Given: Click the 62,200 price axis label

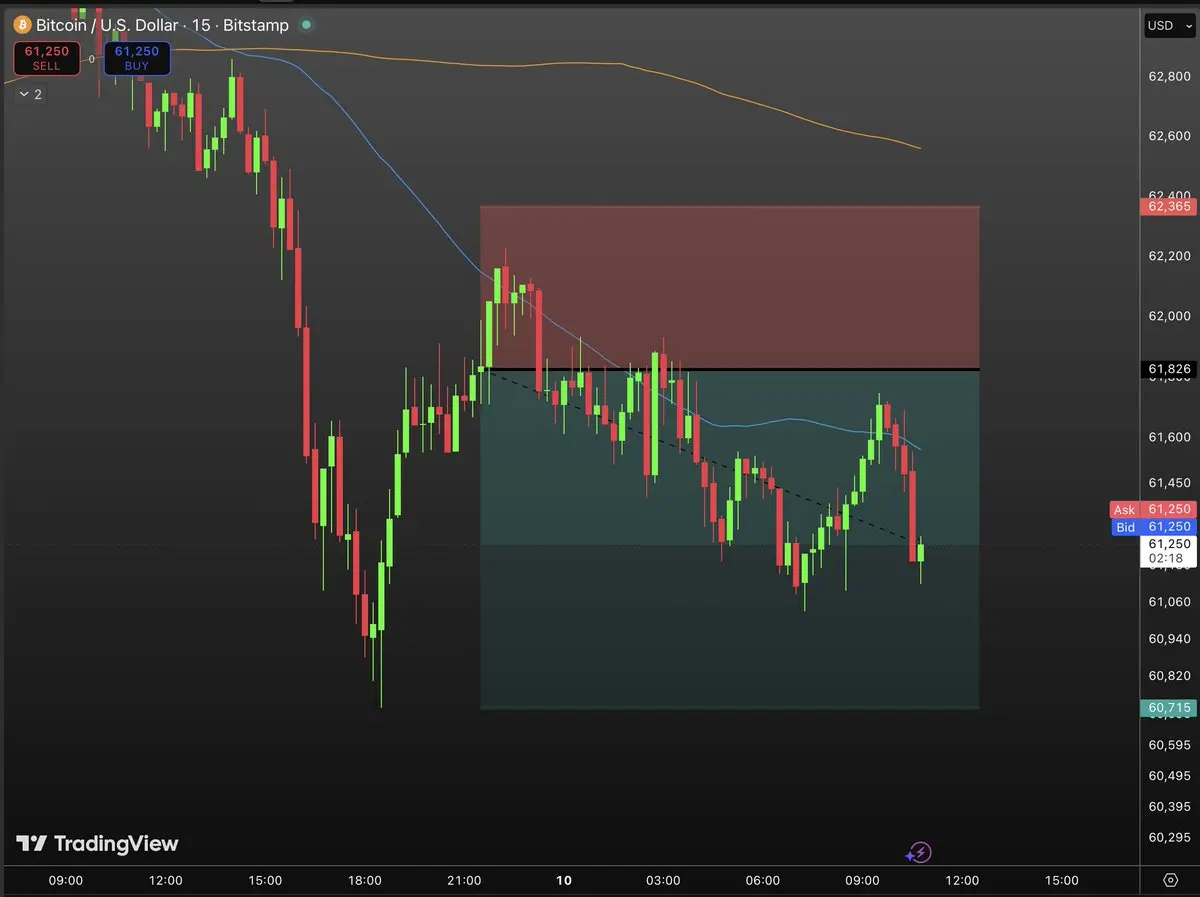Looking at the screenshot, I should click(1169, 256).
